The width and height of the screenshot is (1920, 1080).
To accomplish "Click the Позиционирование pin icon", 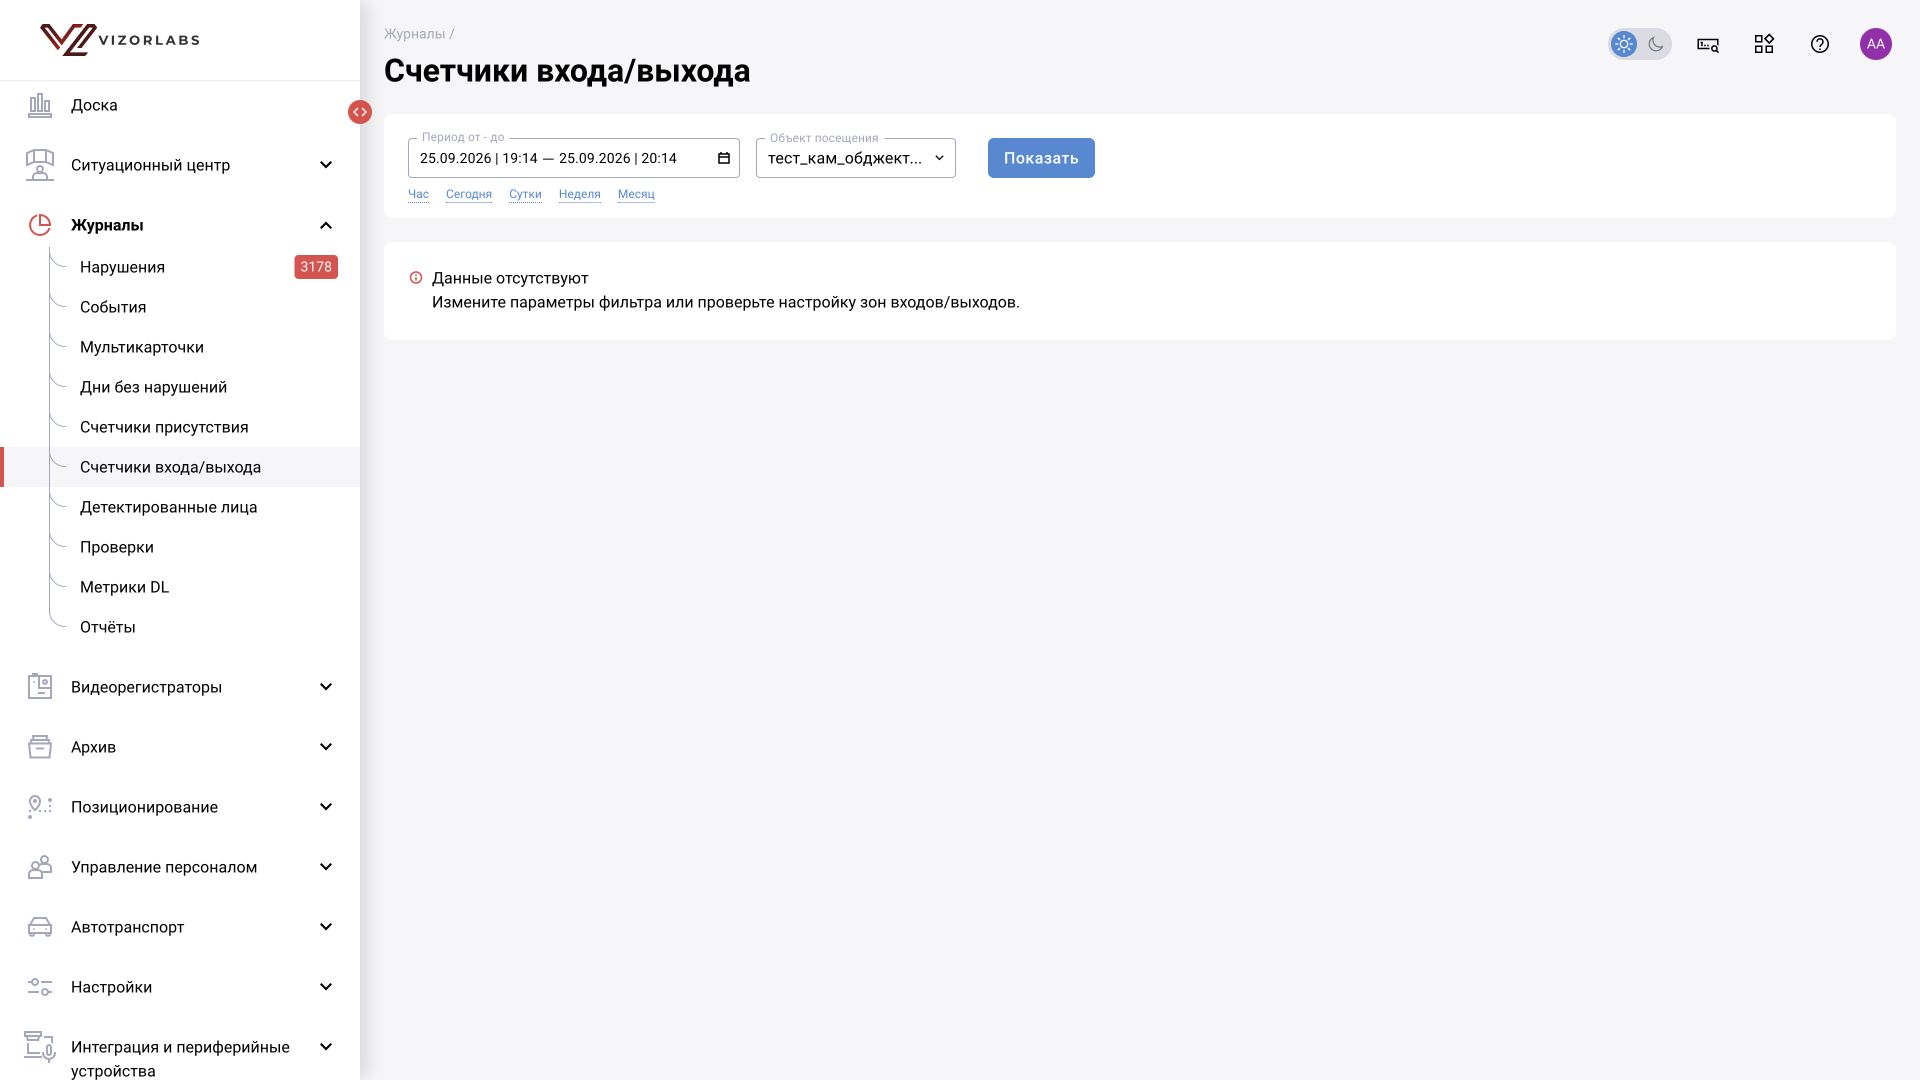I will (x=40, y=807).
